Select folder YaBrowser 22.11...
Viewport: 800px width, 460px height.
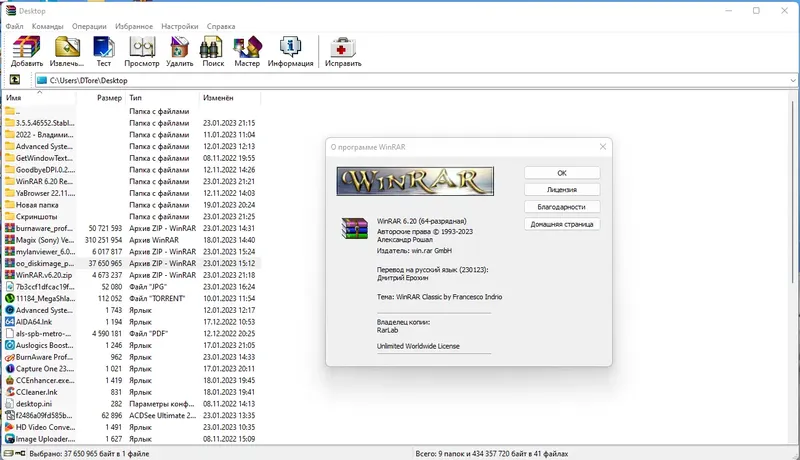tap(132, 193)
